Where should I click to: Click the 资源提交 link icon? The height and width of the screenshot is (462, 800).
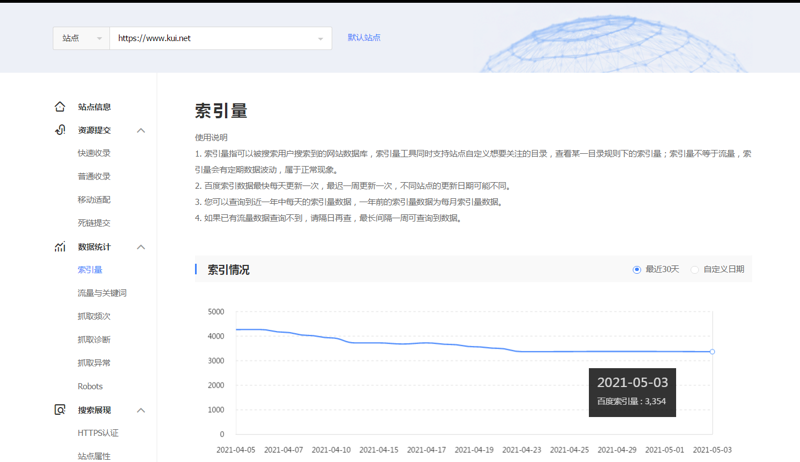(60, 130)
